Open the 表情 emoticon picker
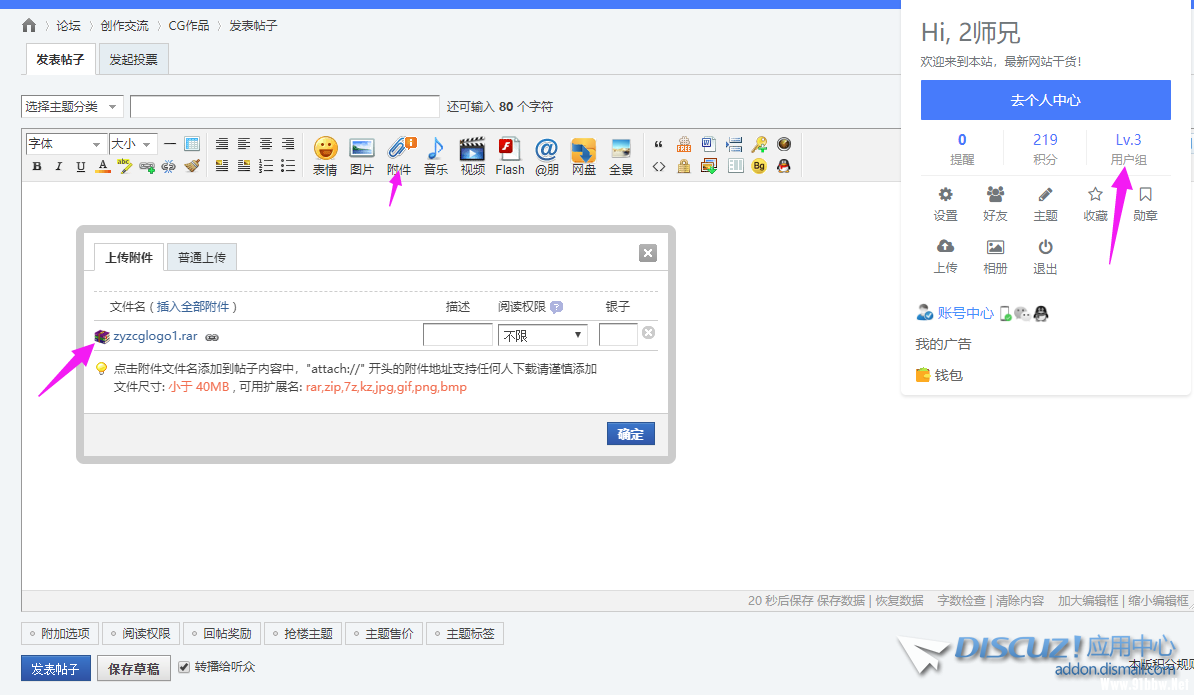This screenshot has height=695, width=1194. [325, 155]
